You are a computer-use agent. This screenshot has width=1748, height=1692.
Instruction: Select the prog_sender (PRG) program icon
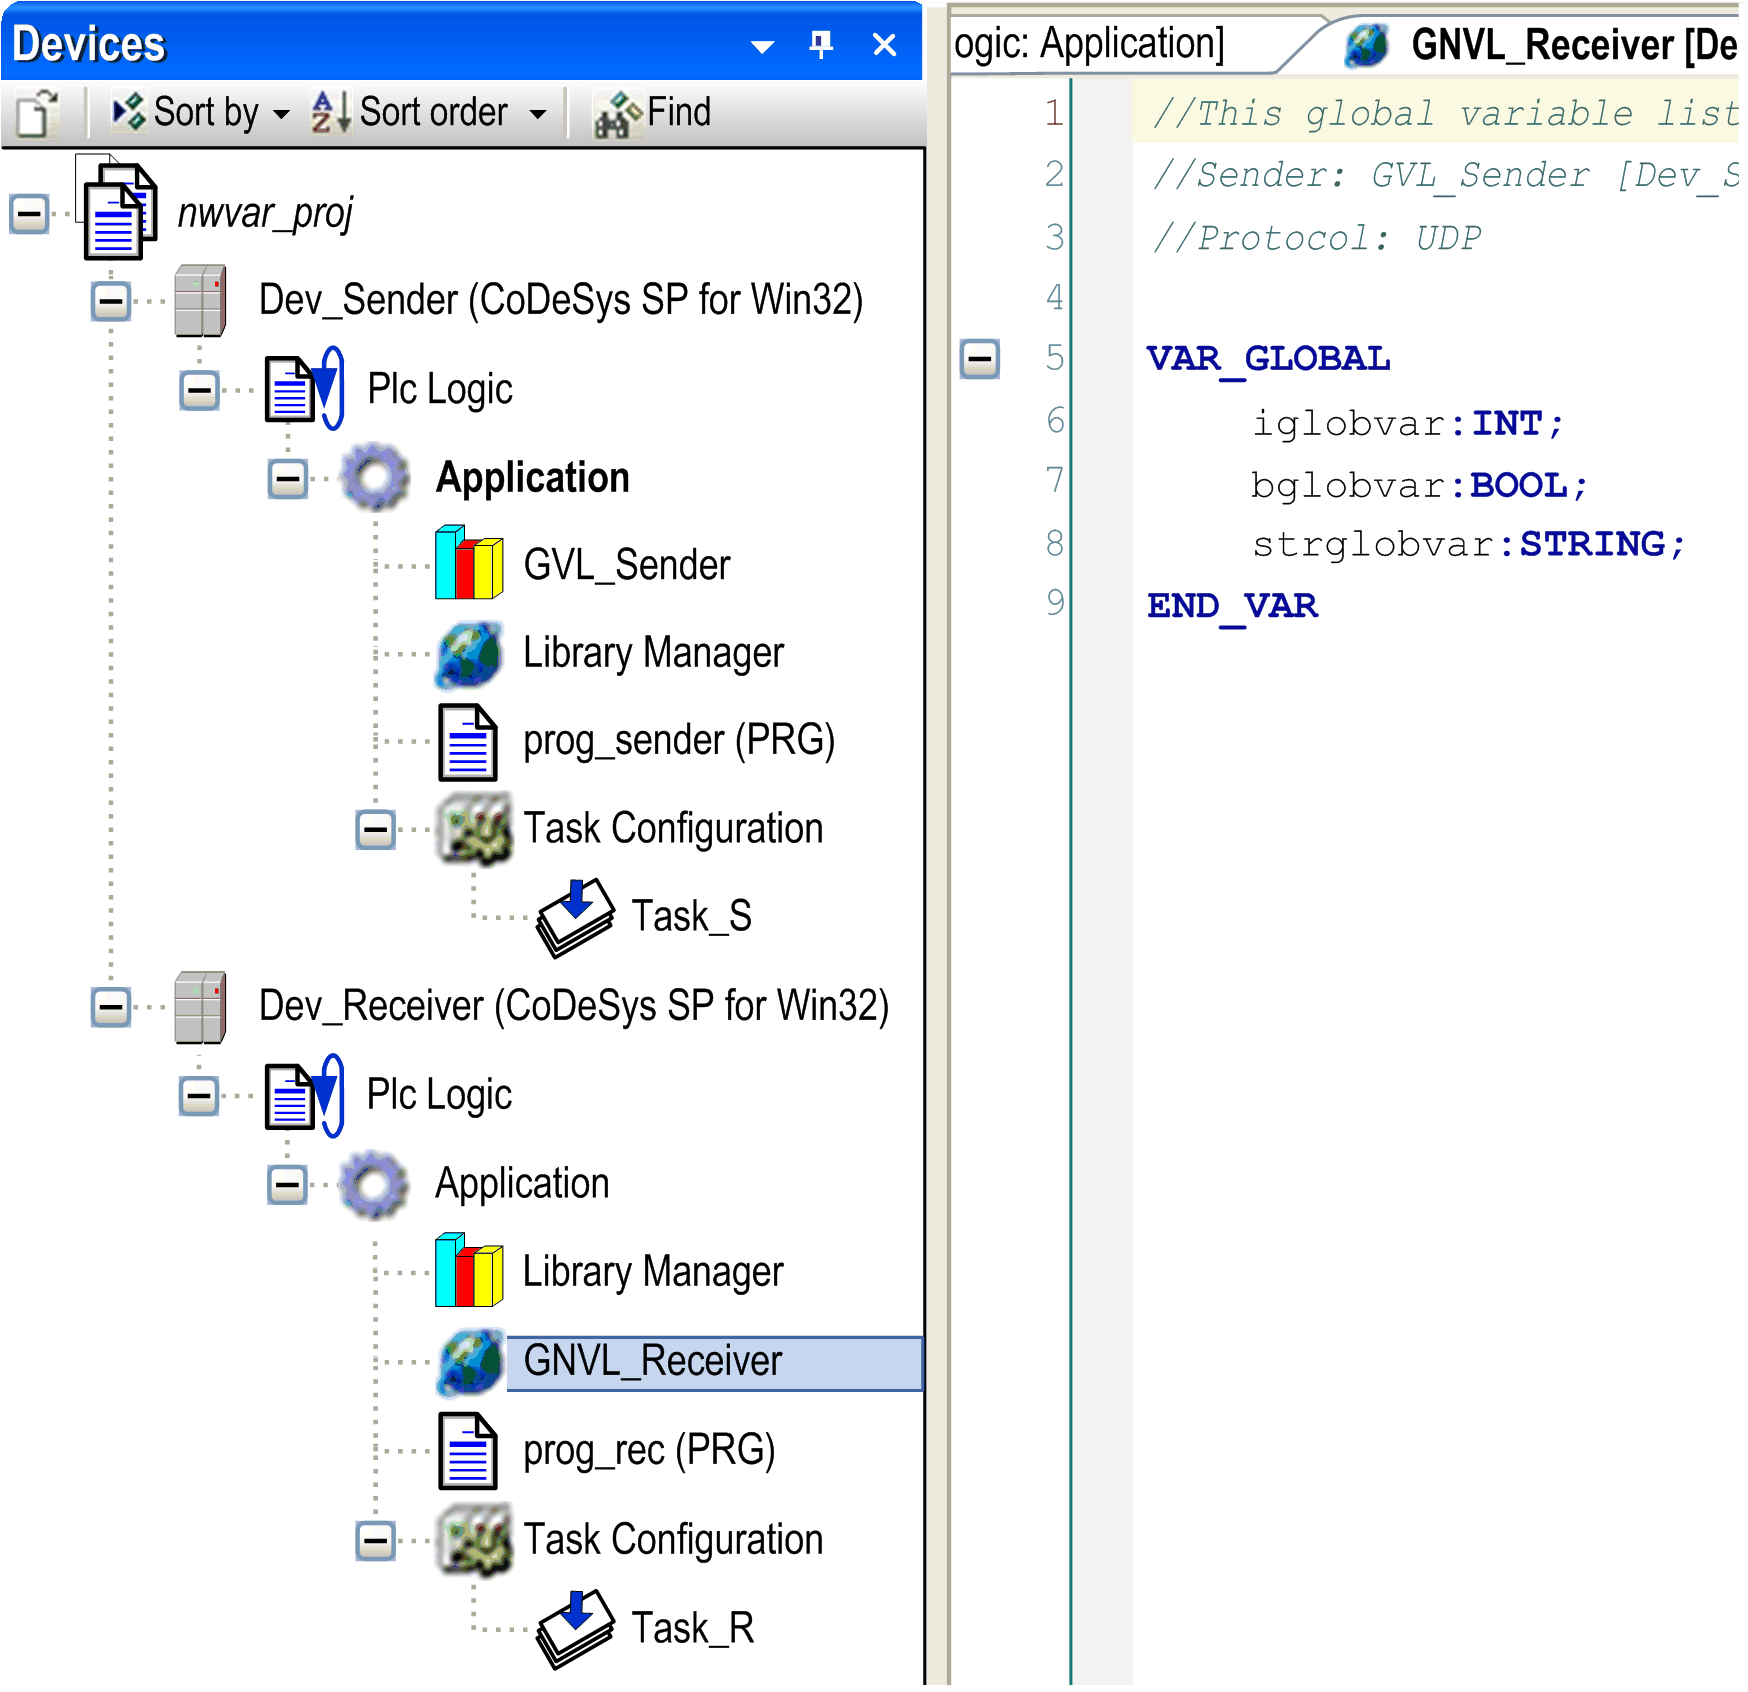point(467,740)
